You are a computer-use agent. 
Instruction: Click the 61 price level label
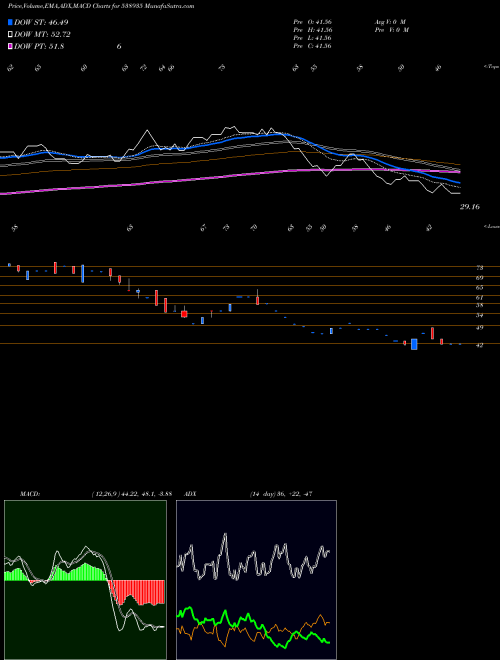[x=479, y=298]
